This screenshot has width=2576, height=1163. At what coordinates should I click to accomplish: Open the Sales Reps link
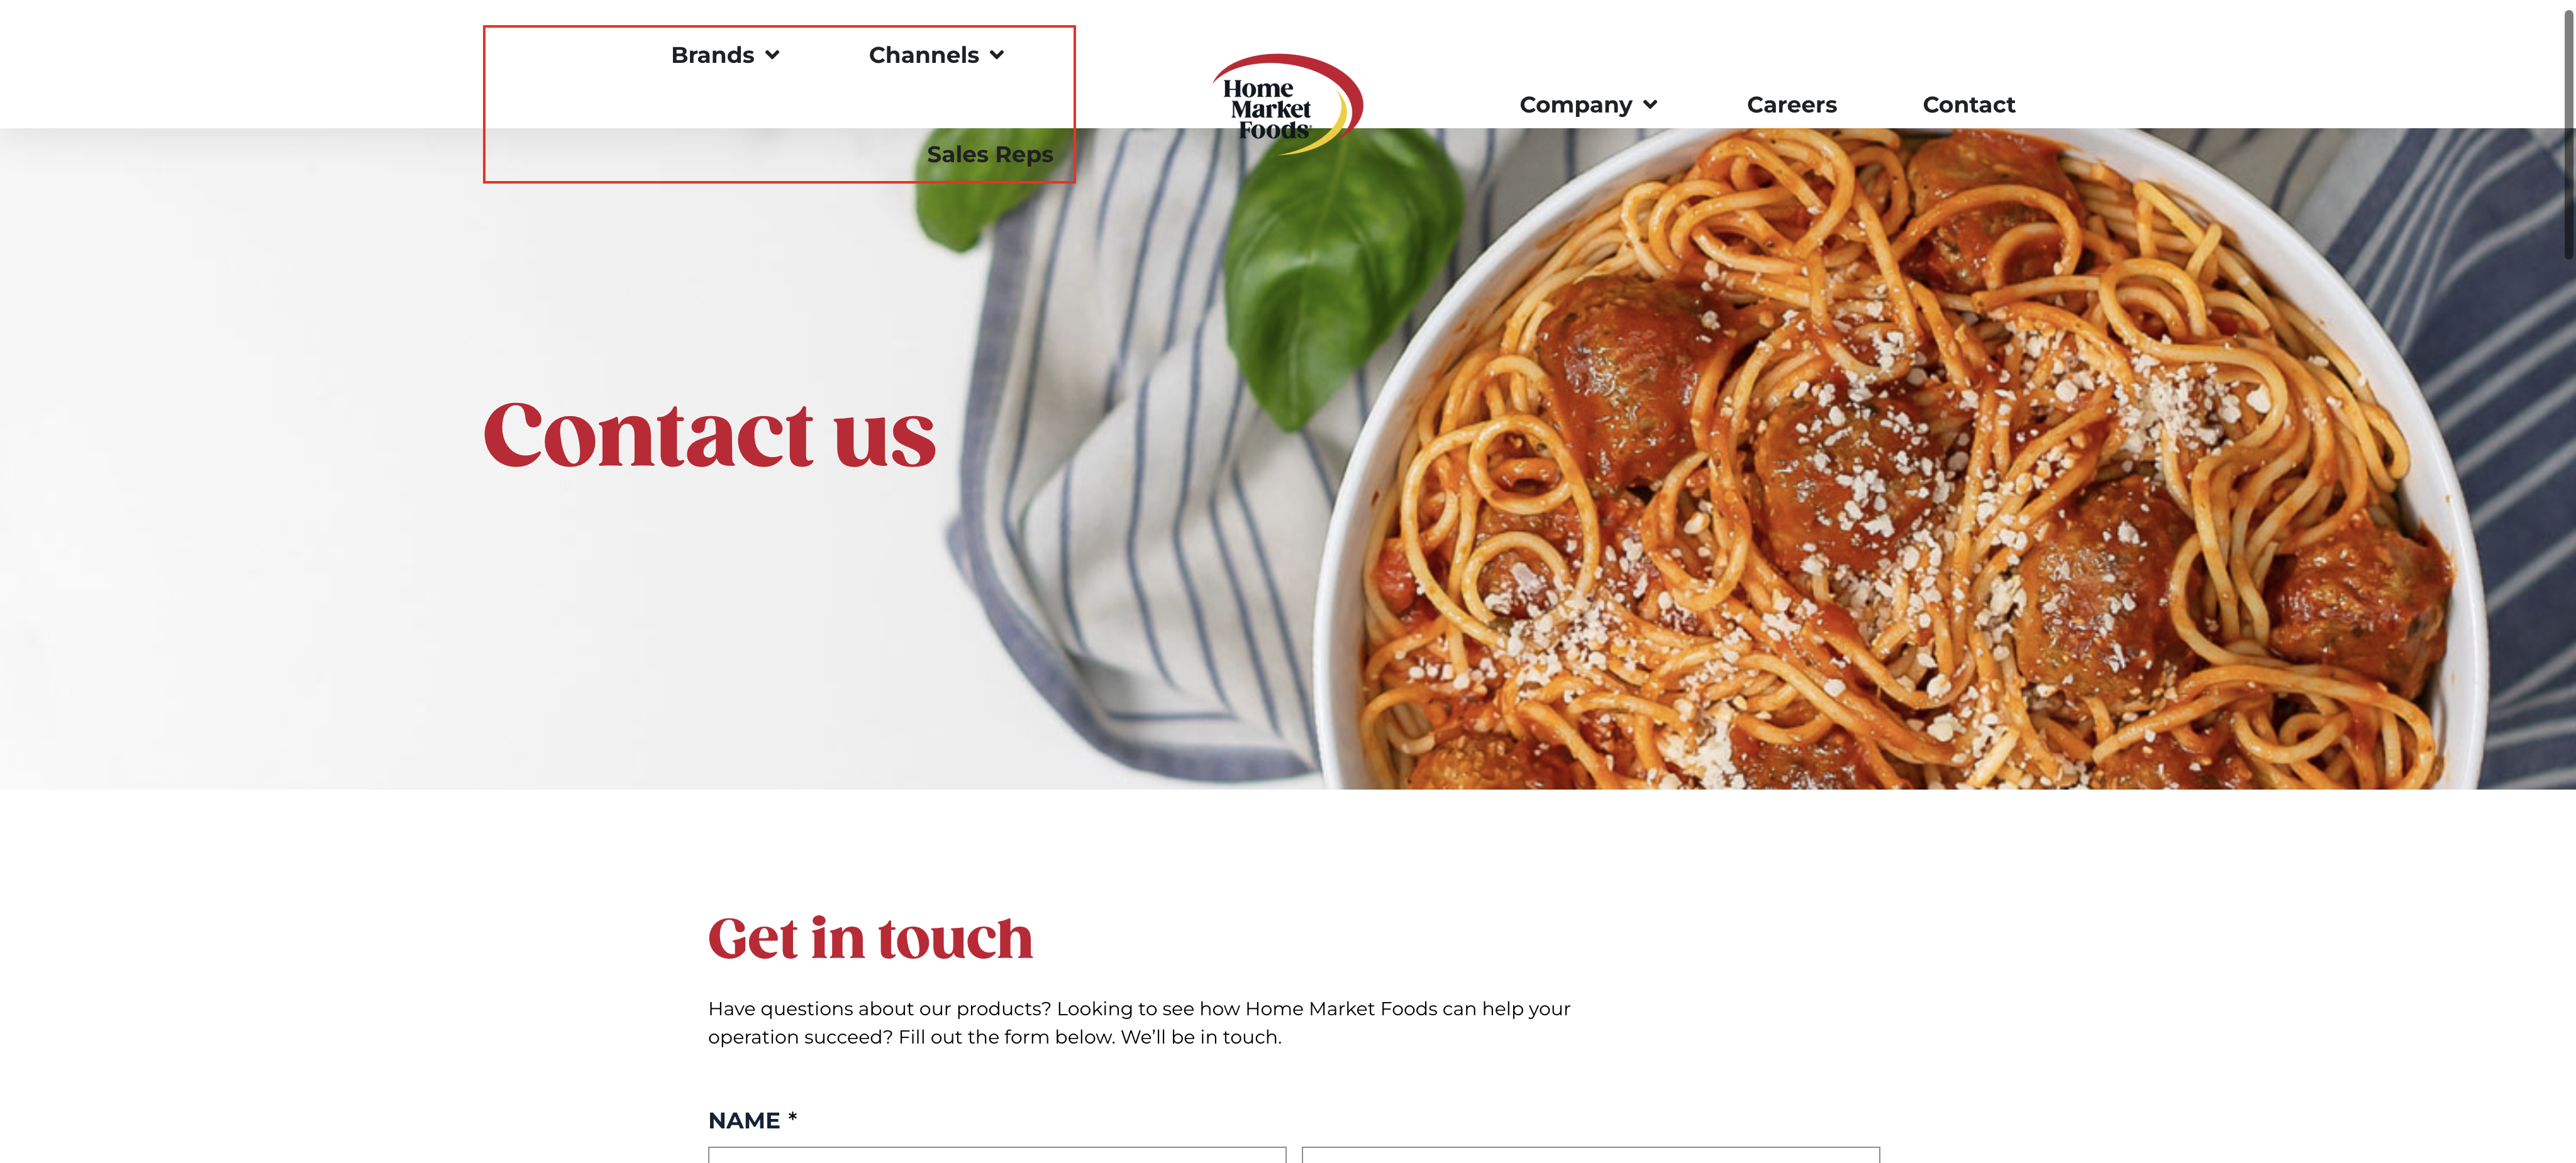990,154
